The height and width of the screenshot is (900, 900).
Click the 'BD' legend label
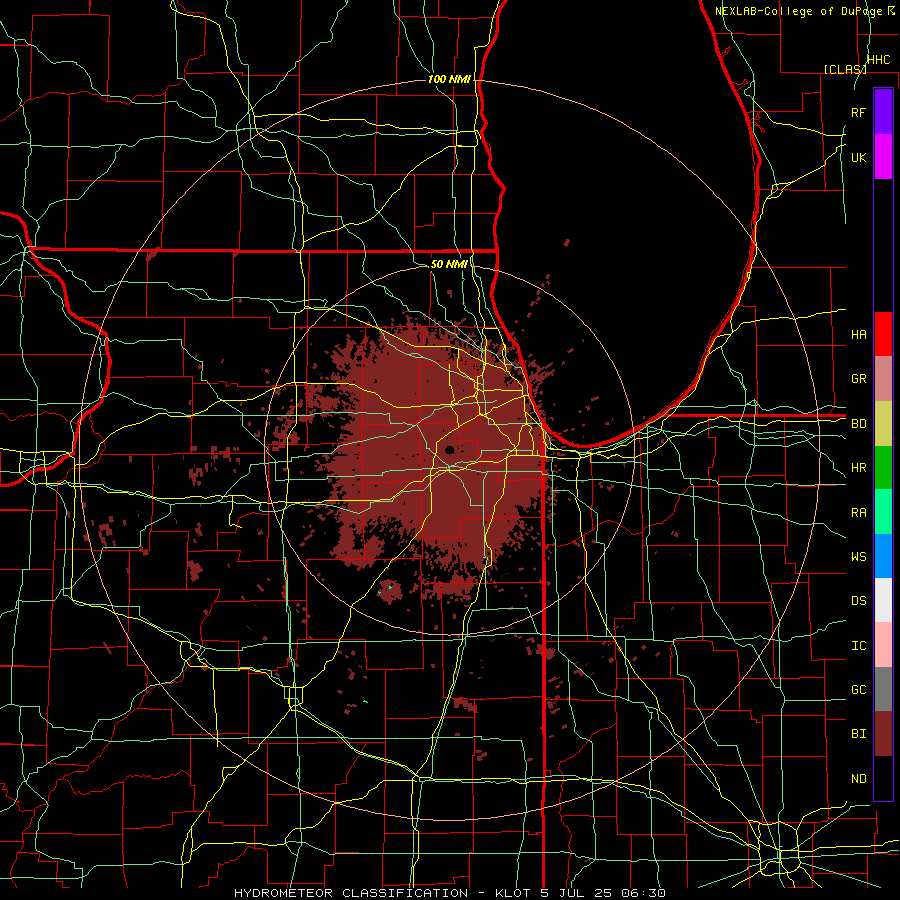[x=858, y=424]
